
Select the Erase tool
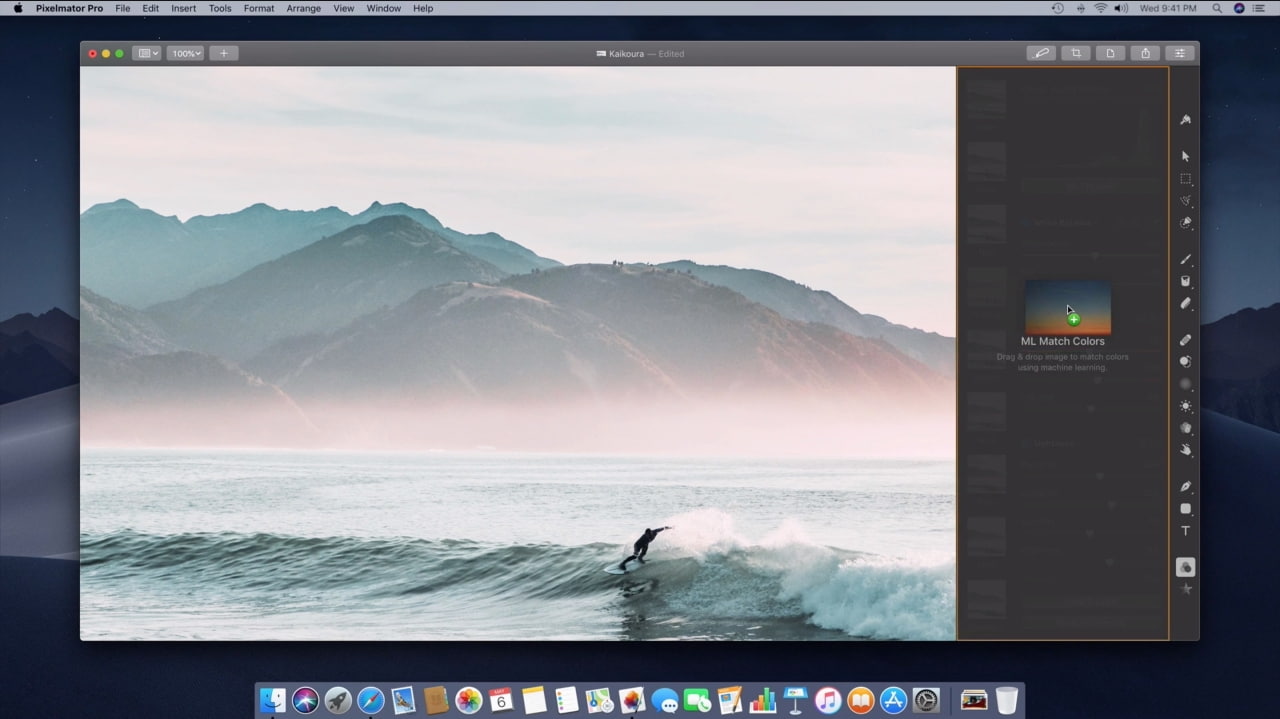[x=1186, y=304]
